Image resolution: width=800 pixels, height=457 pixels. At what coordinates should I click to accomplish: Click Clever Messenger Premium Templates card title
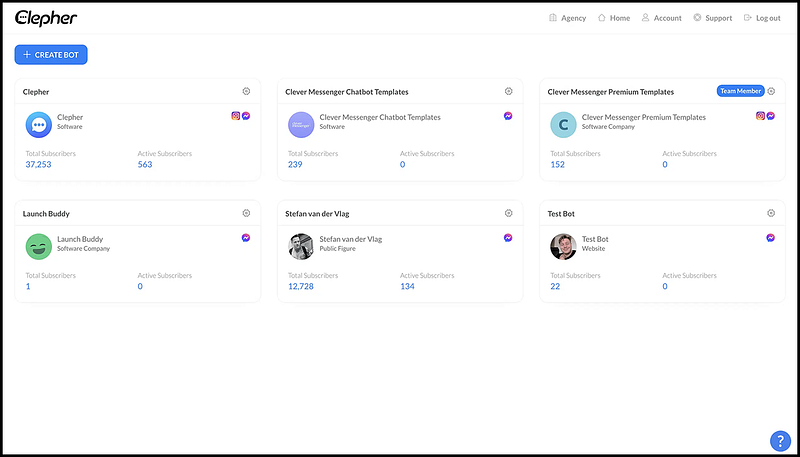point(611,92)
